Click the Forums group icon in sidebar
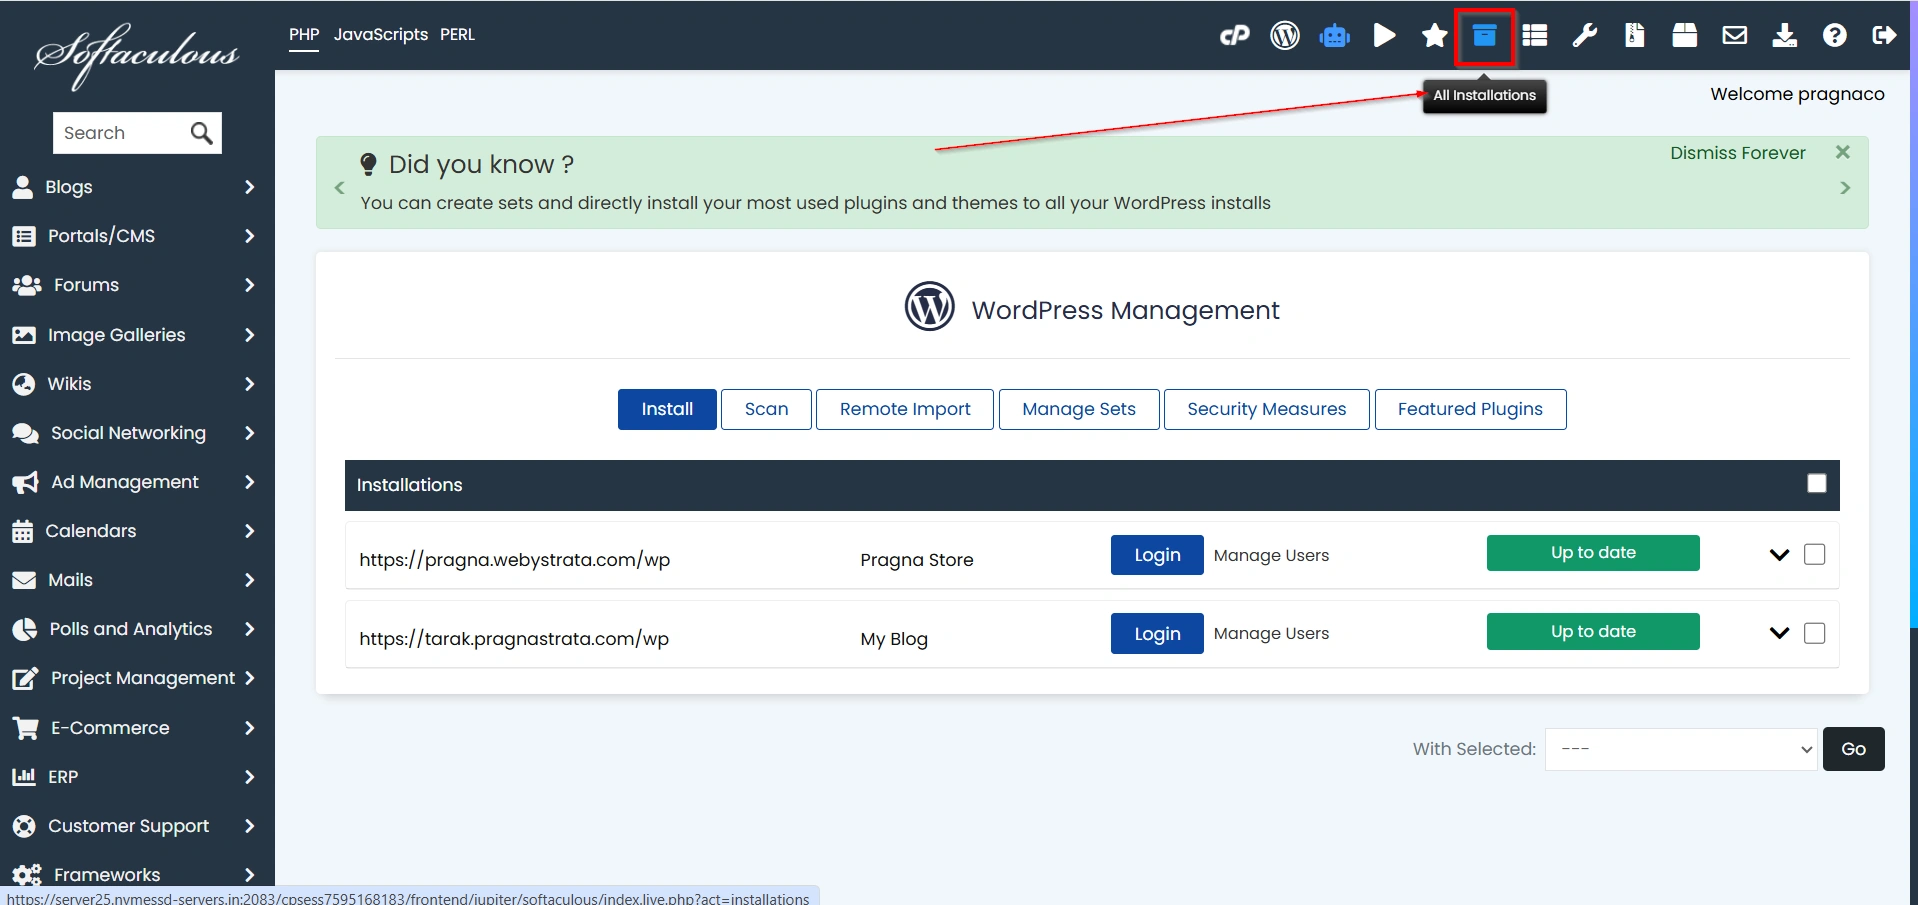 pos(26,285)
